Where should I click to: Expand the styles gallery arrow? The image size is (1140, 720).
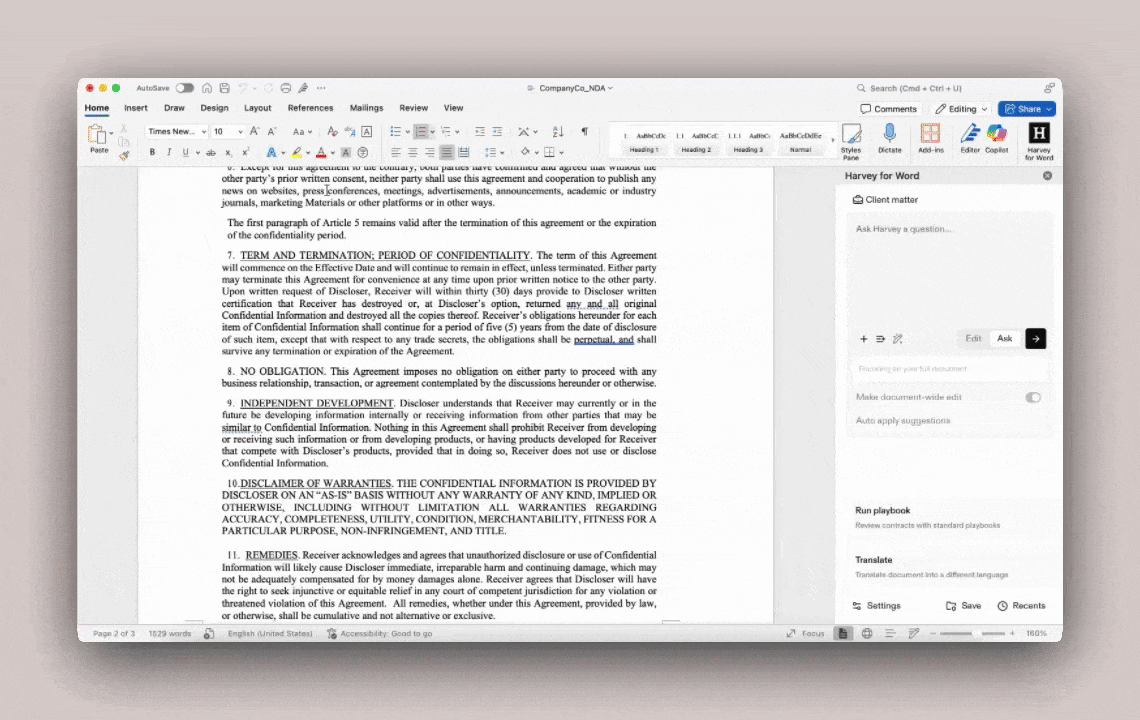[832, 140]
